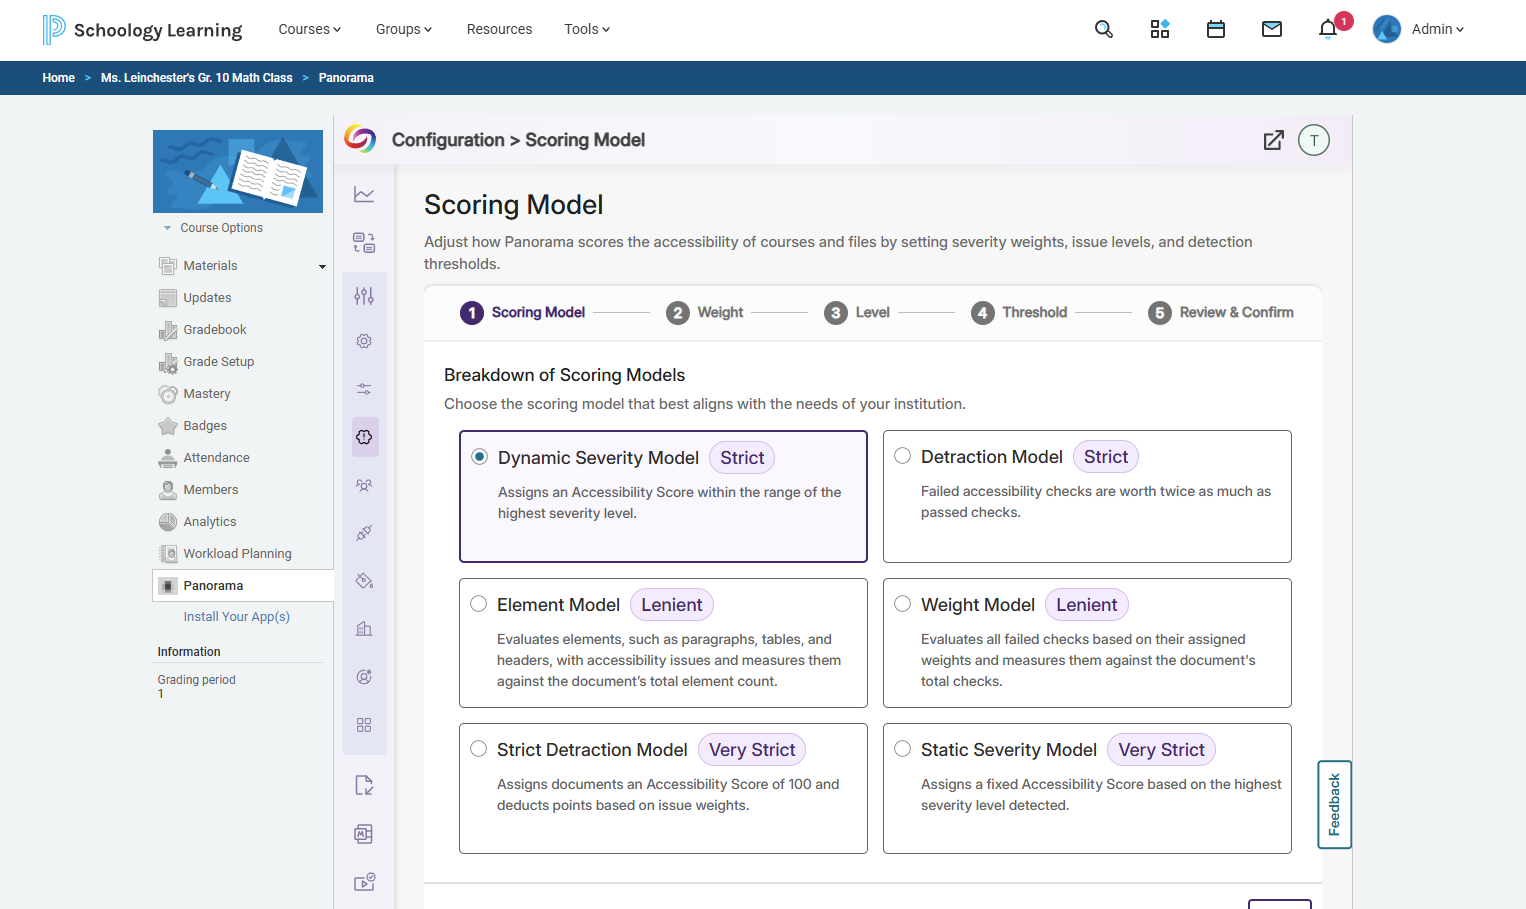
Task: Open the people group icon in sidebar
Action: [364, 485]
